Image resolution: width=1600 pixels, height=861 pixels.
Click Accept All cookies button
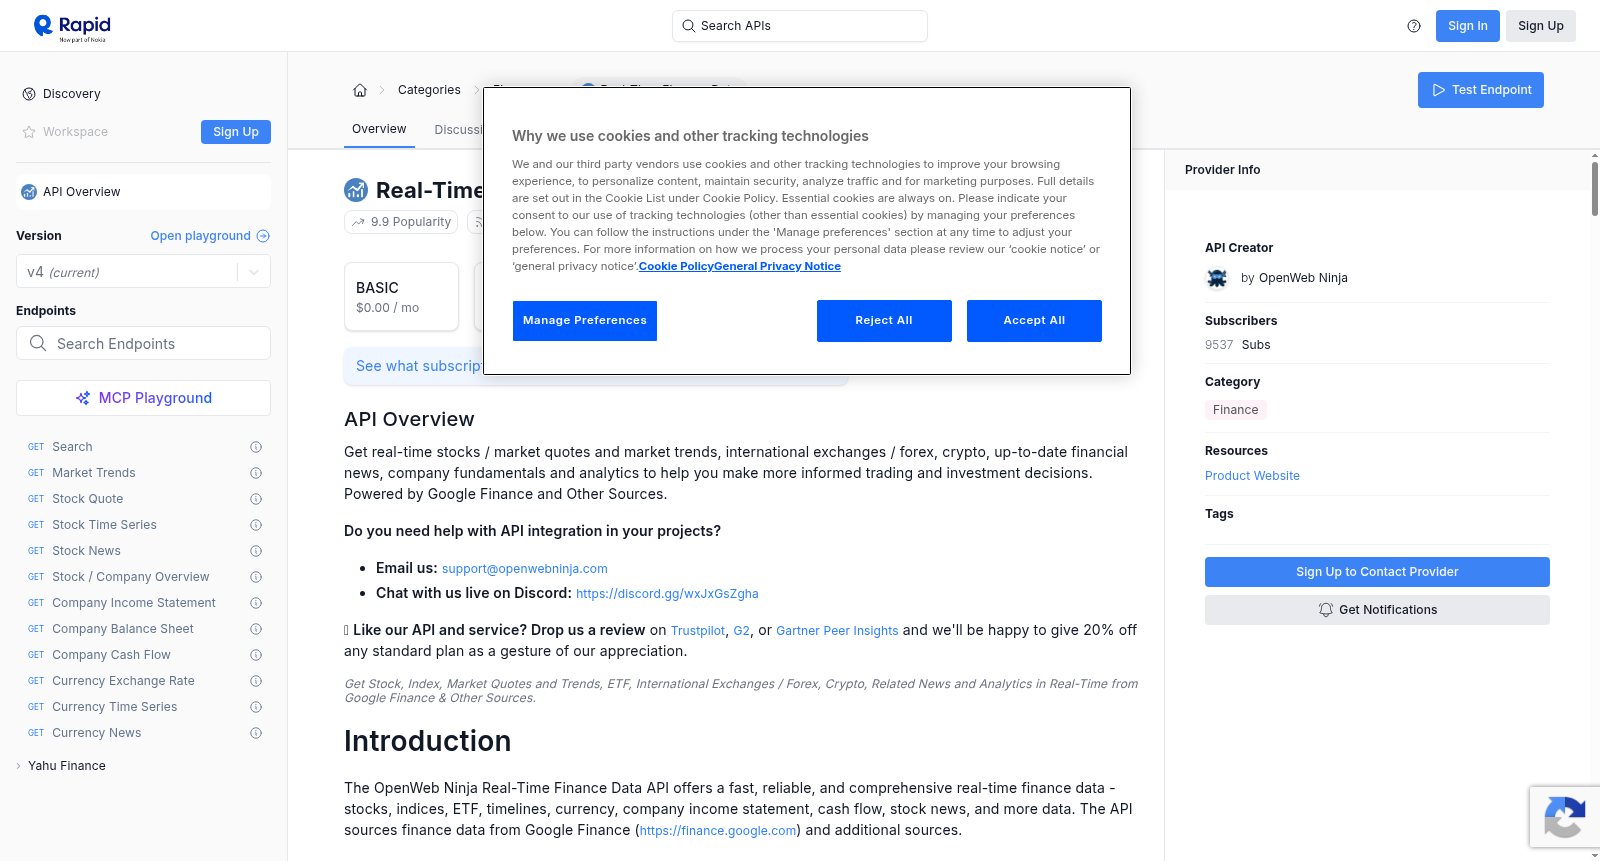tap(1034, 321)
